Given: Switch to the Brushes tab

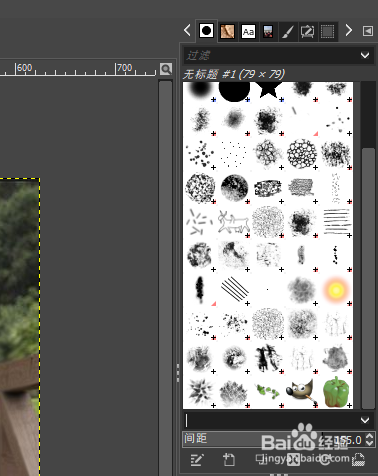Looking at the screenshot, I should 206,31.
